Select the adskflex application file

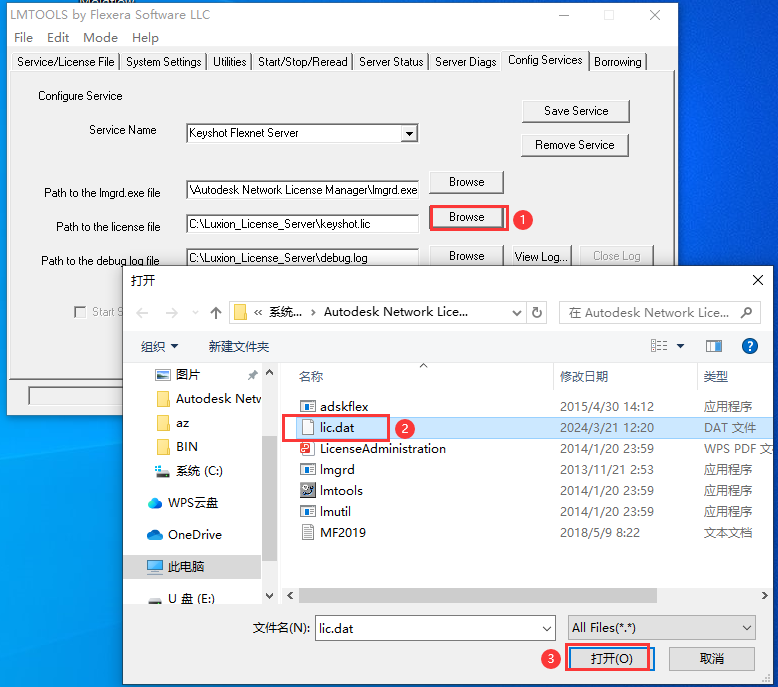point(344,407)
